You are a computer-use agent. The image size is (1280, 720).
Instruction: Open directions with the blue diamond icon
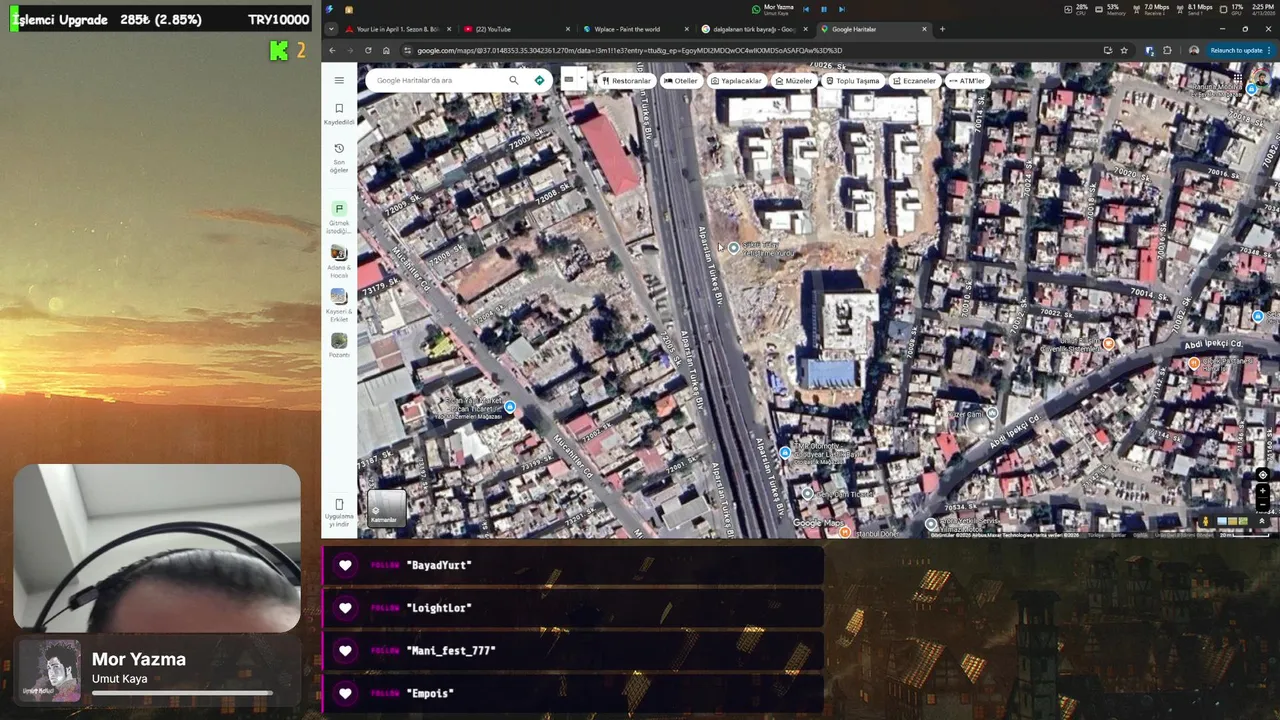coord(539,80)
